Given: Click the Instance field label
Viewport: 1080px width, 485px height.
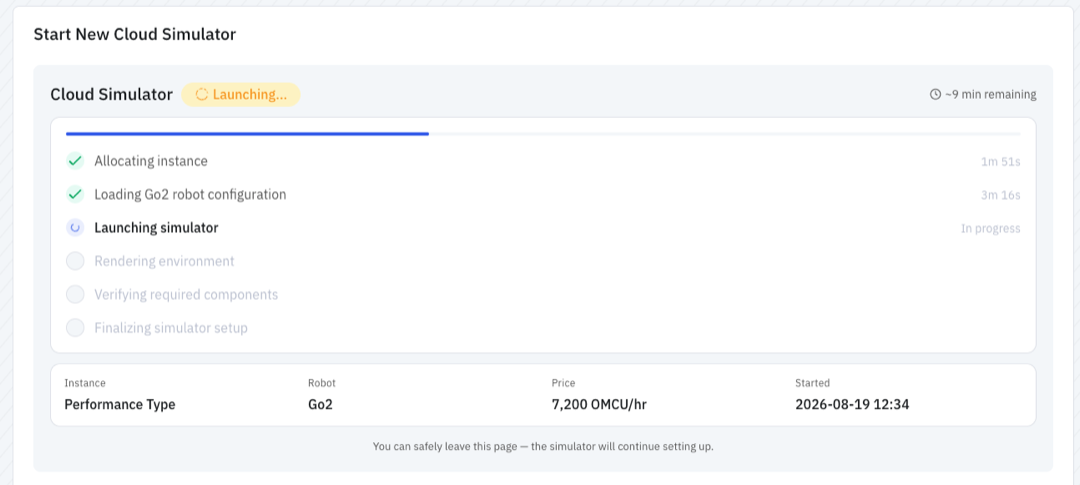Looking at the screenshot, I should point(85,383).
